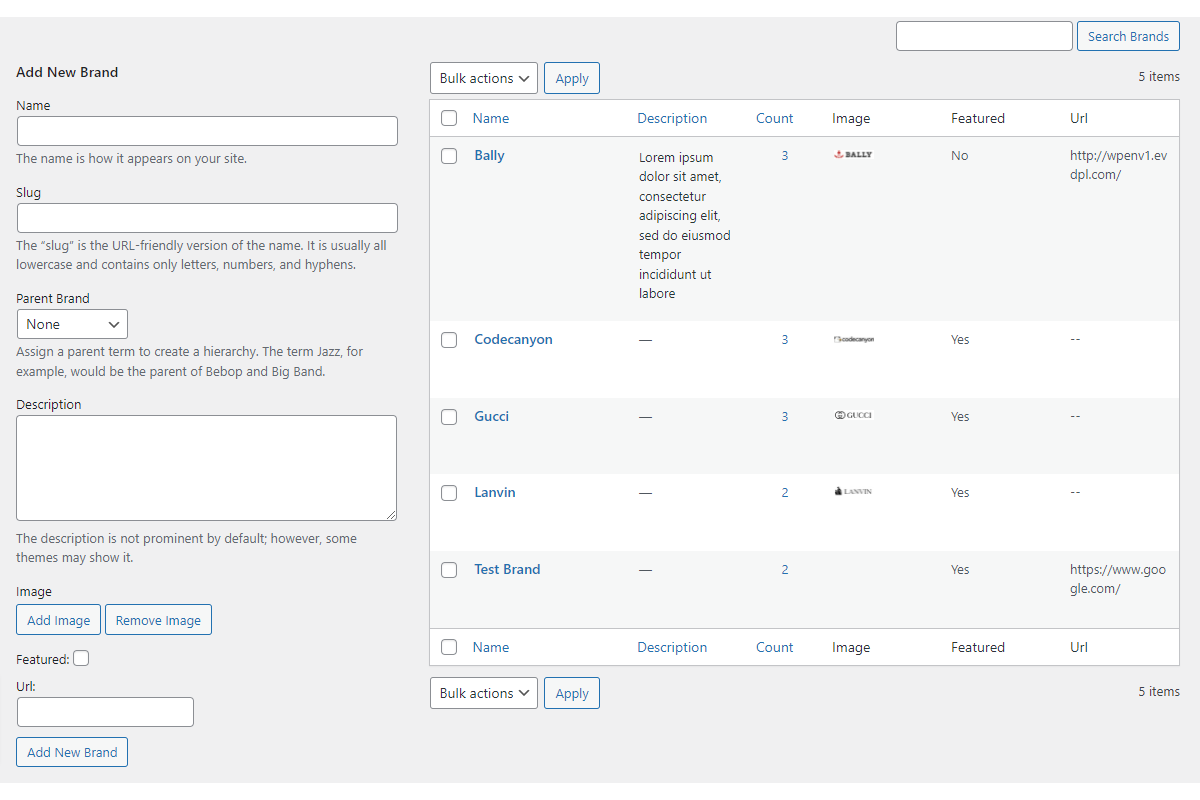
Task: Click the Codecanyon brand logo thumbnail
Action: coord(853,339)
